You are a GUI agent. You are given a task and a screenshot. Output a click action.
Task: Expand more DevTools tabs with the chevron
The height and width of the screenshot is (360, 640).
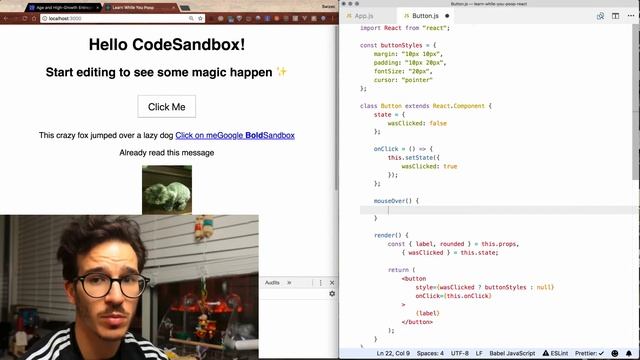coord(289,282)
